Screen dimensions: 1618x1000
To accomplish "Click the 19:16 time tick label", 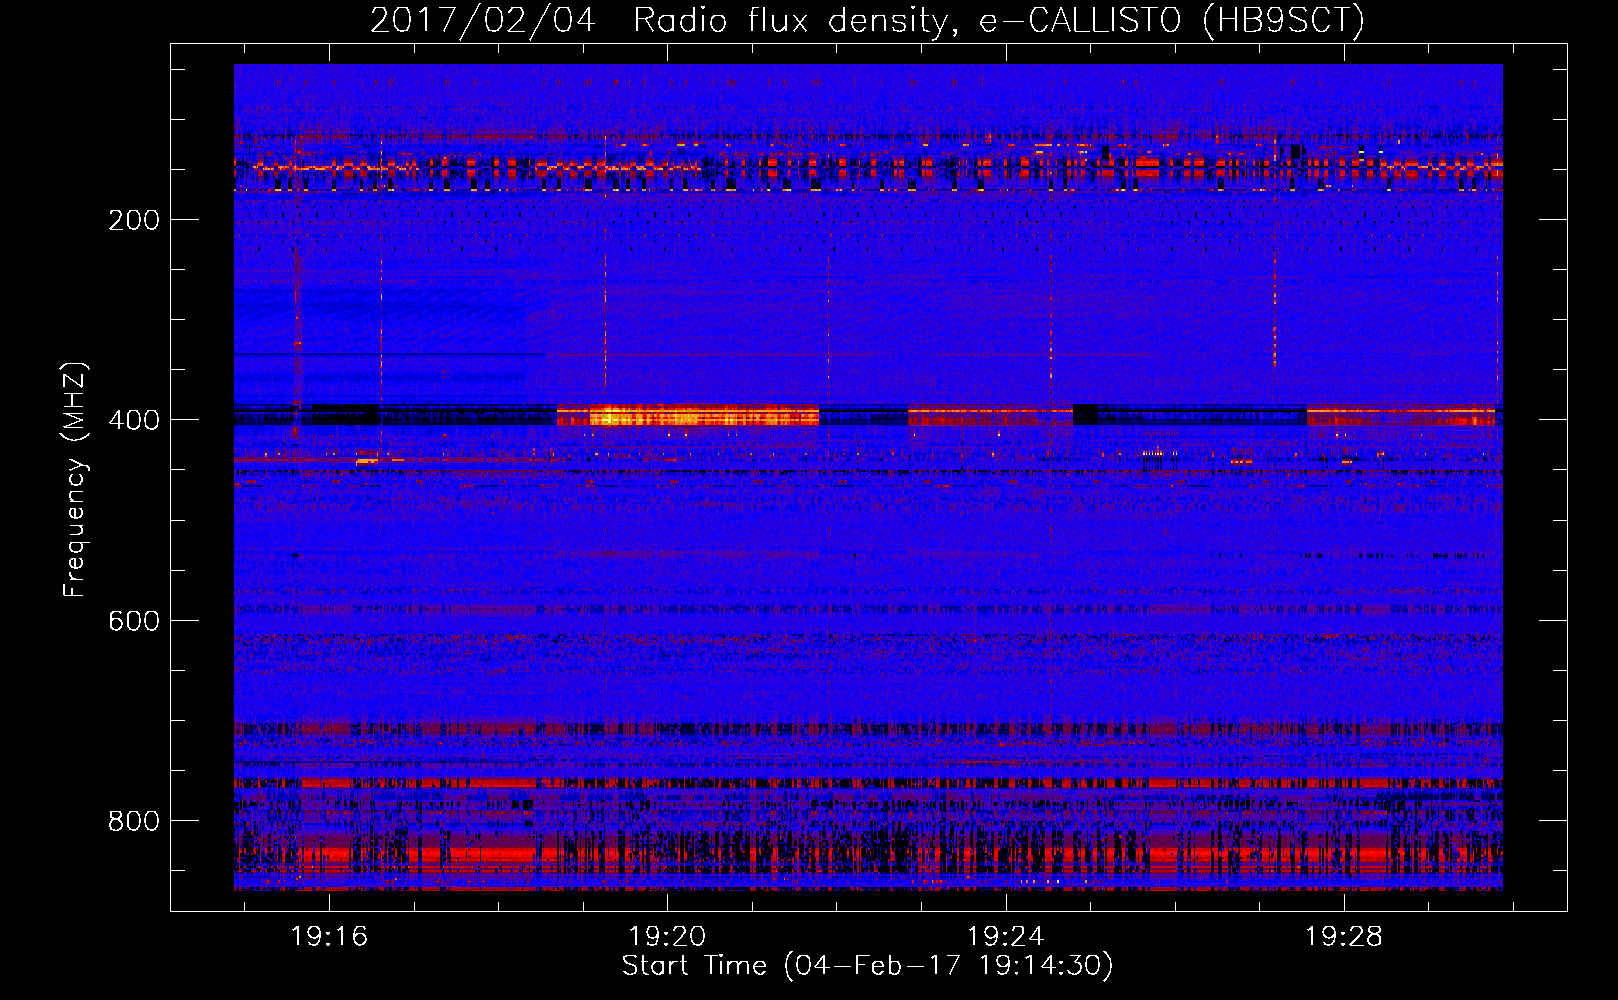I will (329, 936).
